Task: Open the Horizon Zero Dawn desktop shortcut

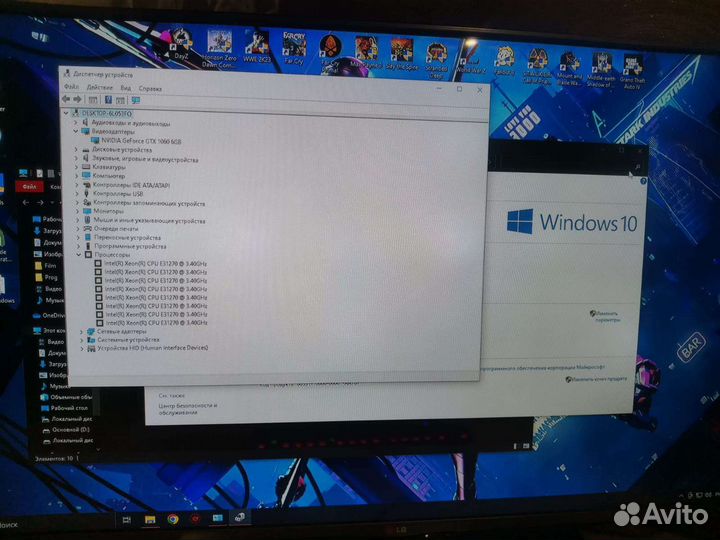Action: 219,48
